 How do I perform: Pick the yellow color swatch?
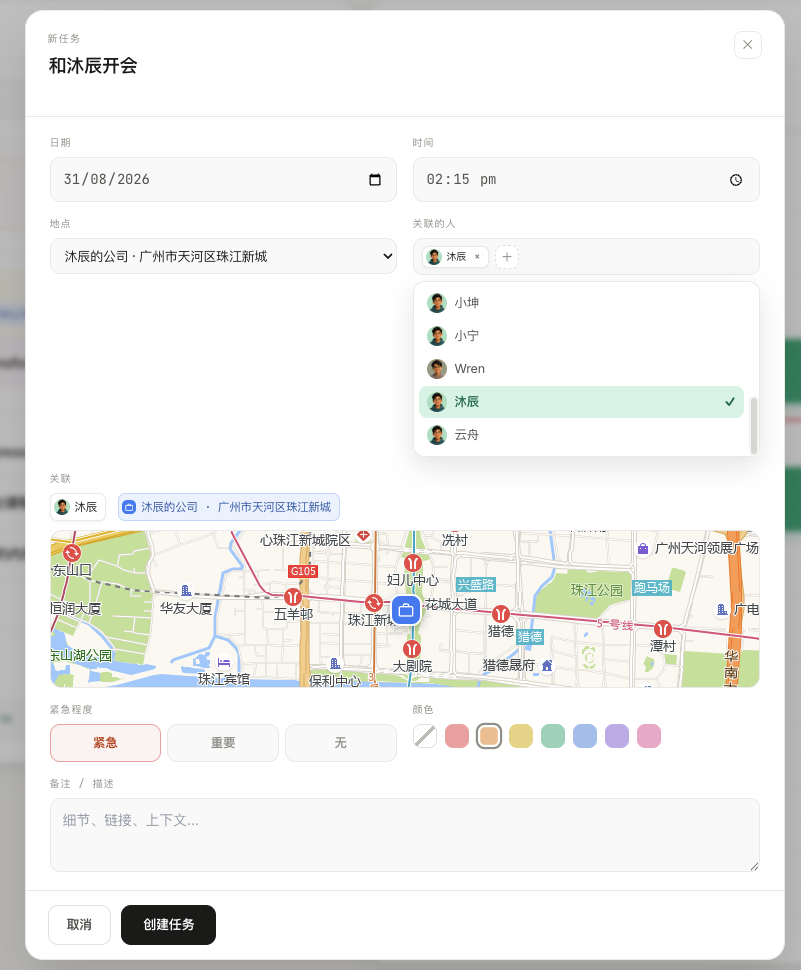click(x=521, y=736)
